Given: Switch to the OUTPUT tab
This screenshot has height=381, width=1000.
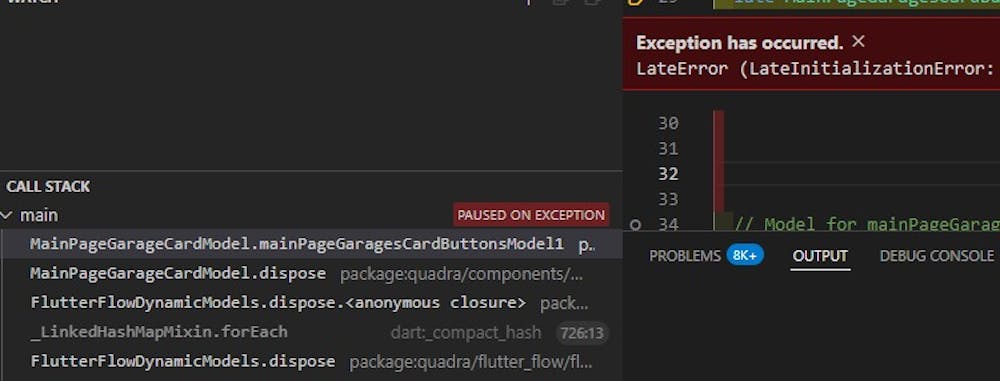Looking at the screenshot, I should 820,256.
